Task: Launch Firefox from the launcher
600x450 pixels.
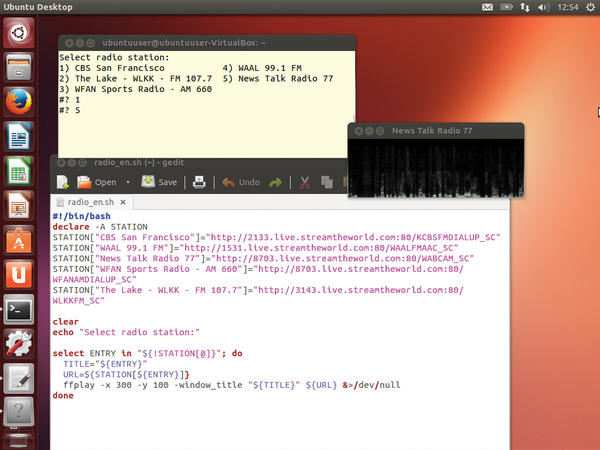Action: pyautogui.click(x=18, y=102)
